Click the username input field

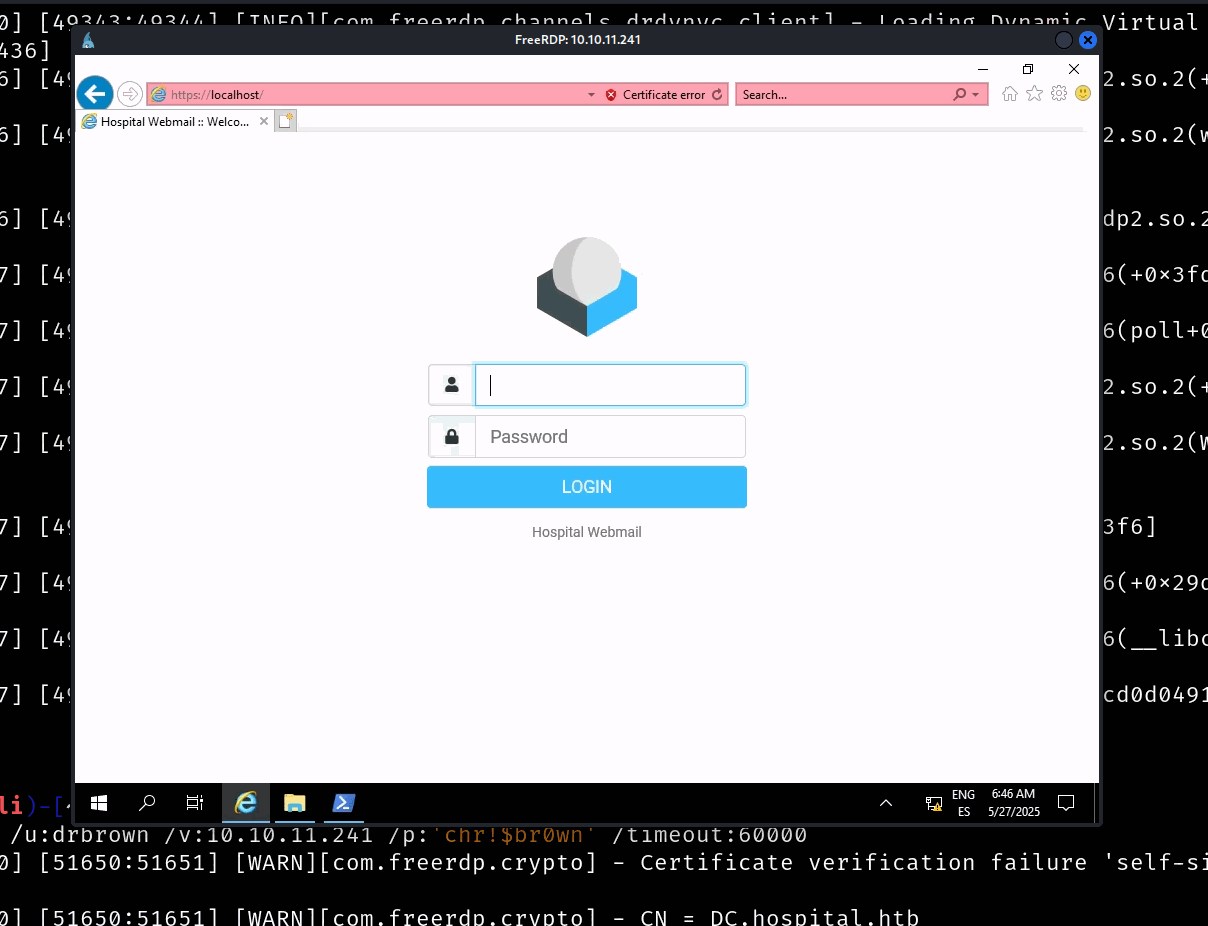pyautogui.click(x=610, y=386)
